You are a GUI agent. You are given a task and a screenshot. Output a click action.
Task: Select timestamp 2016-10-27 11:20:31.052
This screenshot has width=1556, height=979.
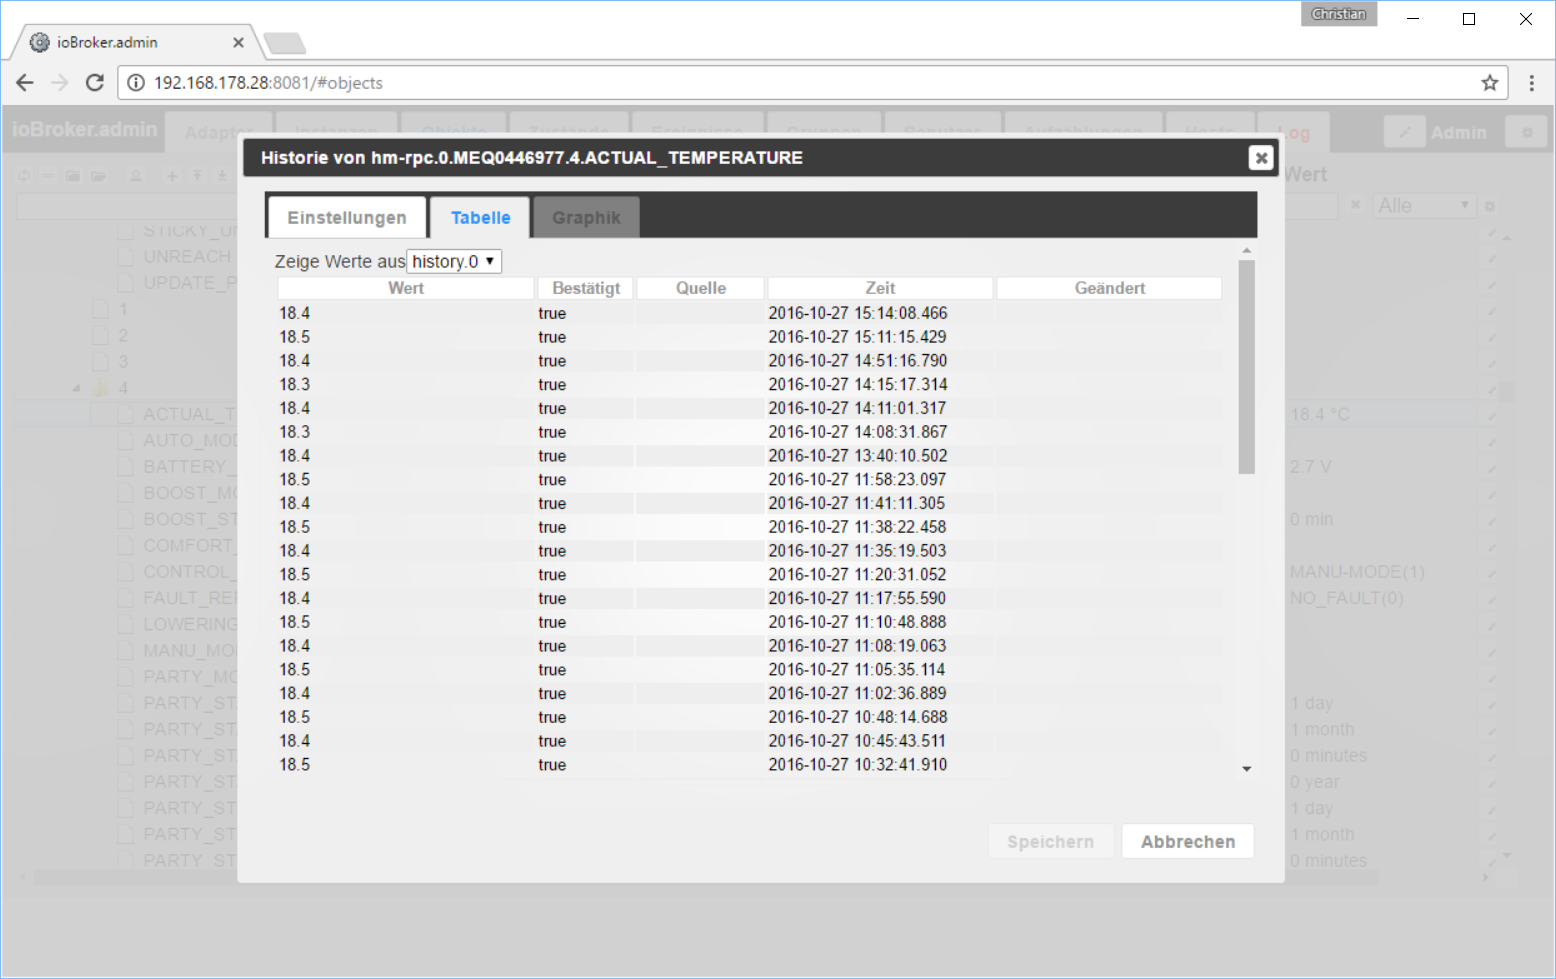pyautogui.click(x=858, y=574)
